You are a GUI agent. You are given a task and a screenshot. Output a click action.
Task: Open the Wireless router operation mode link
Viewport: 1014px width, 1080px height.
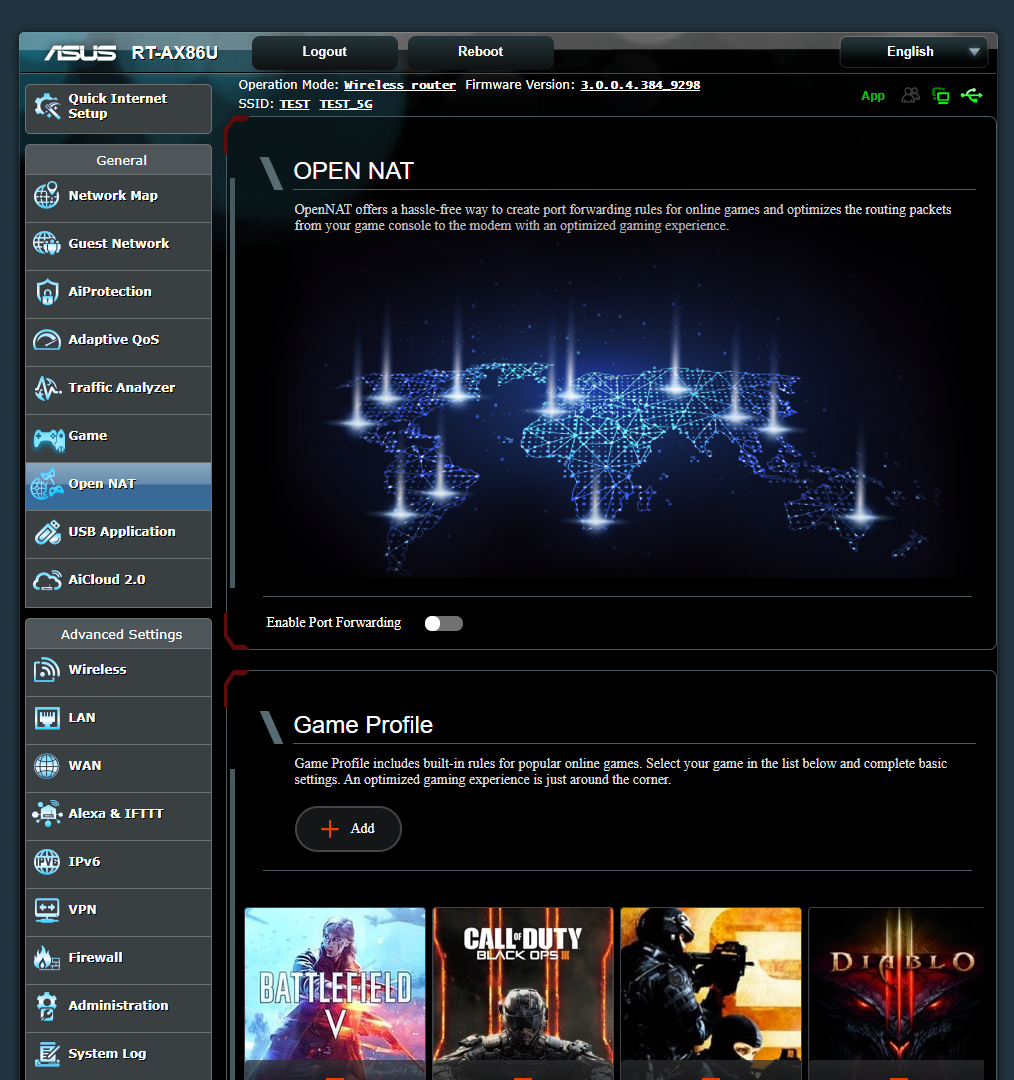[400, 85]
